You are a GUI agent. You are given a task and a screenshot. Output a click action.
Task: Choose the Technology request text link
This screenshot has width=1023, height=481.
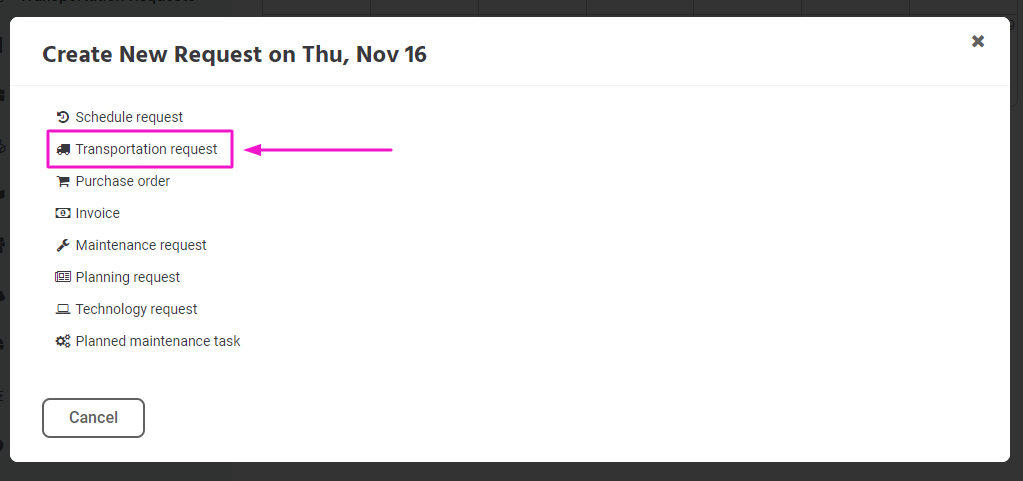136,309
